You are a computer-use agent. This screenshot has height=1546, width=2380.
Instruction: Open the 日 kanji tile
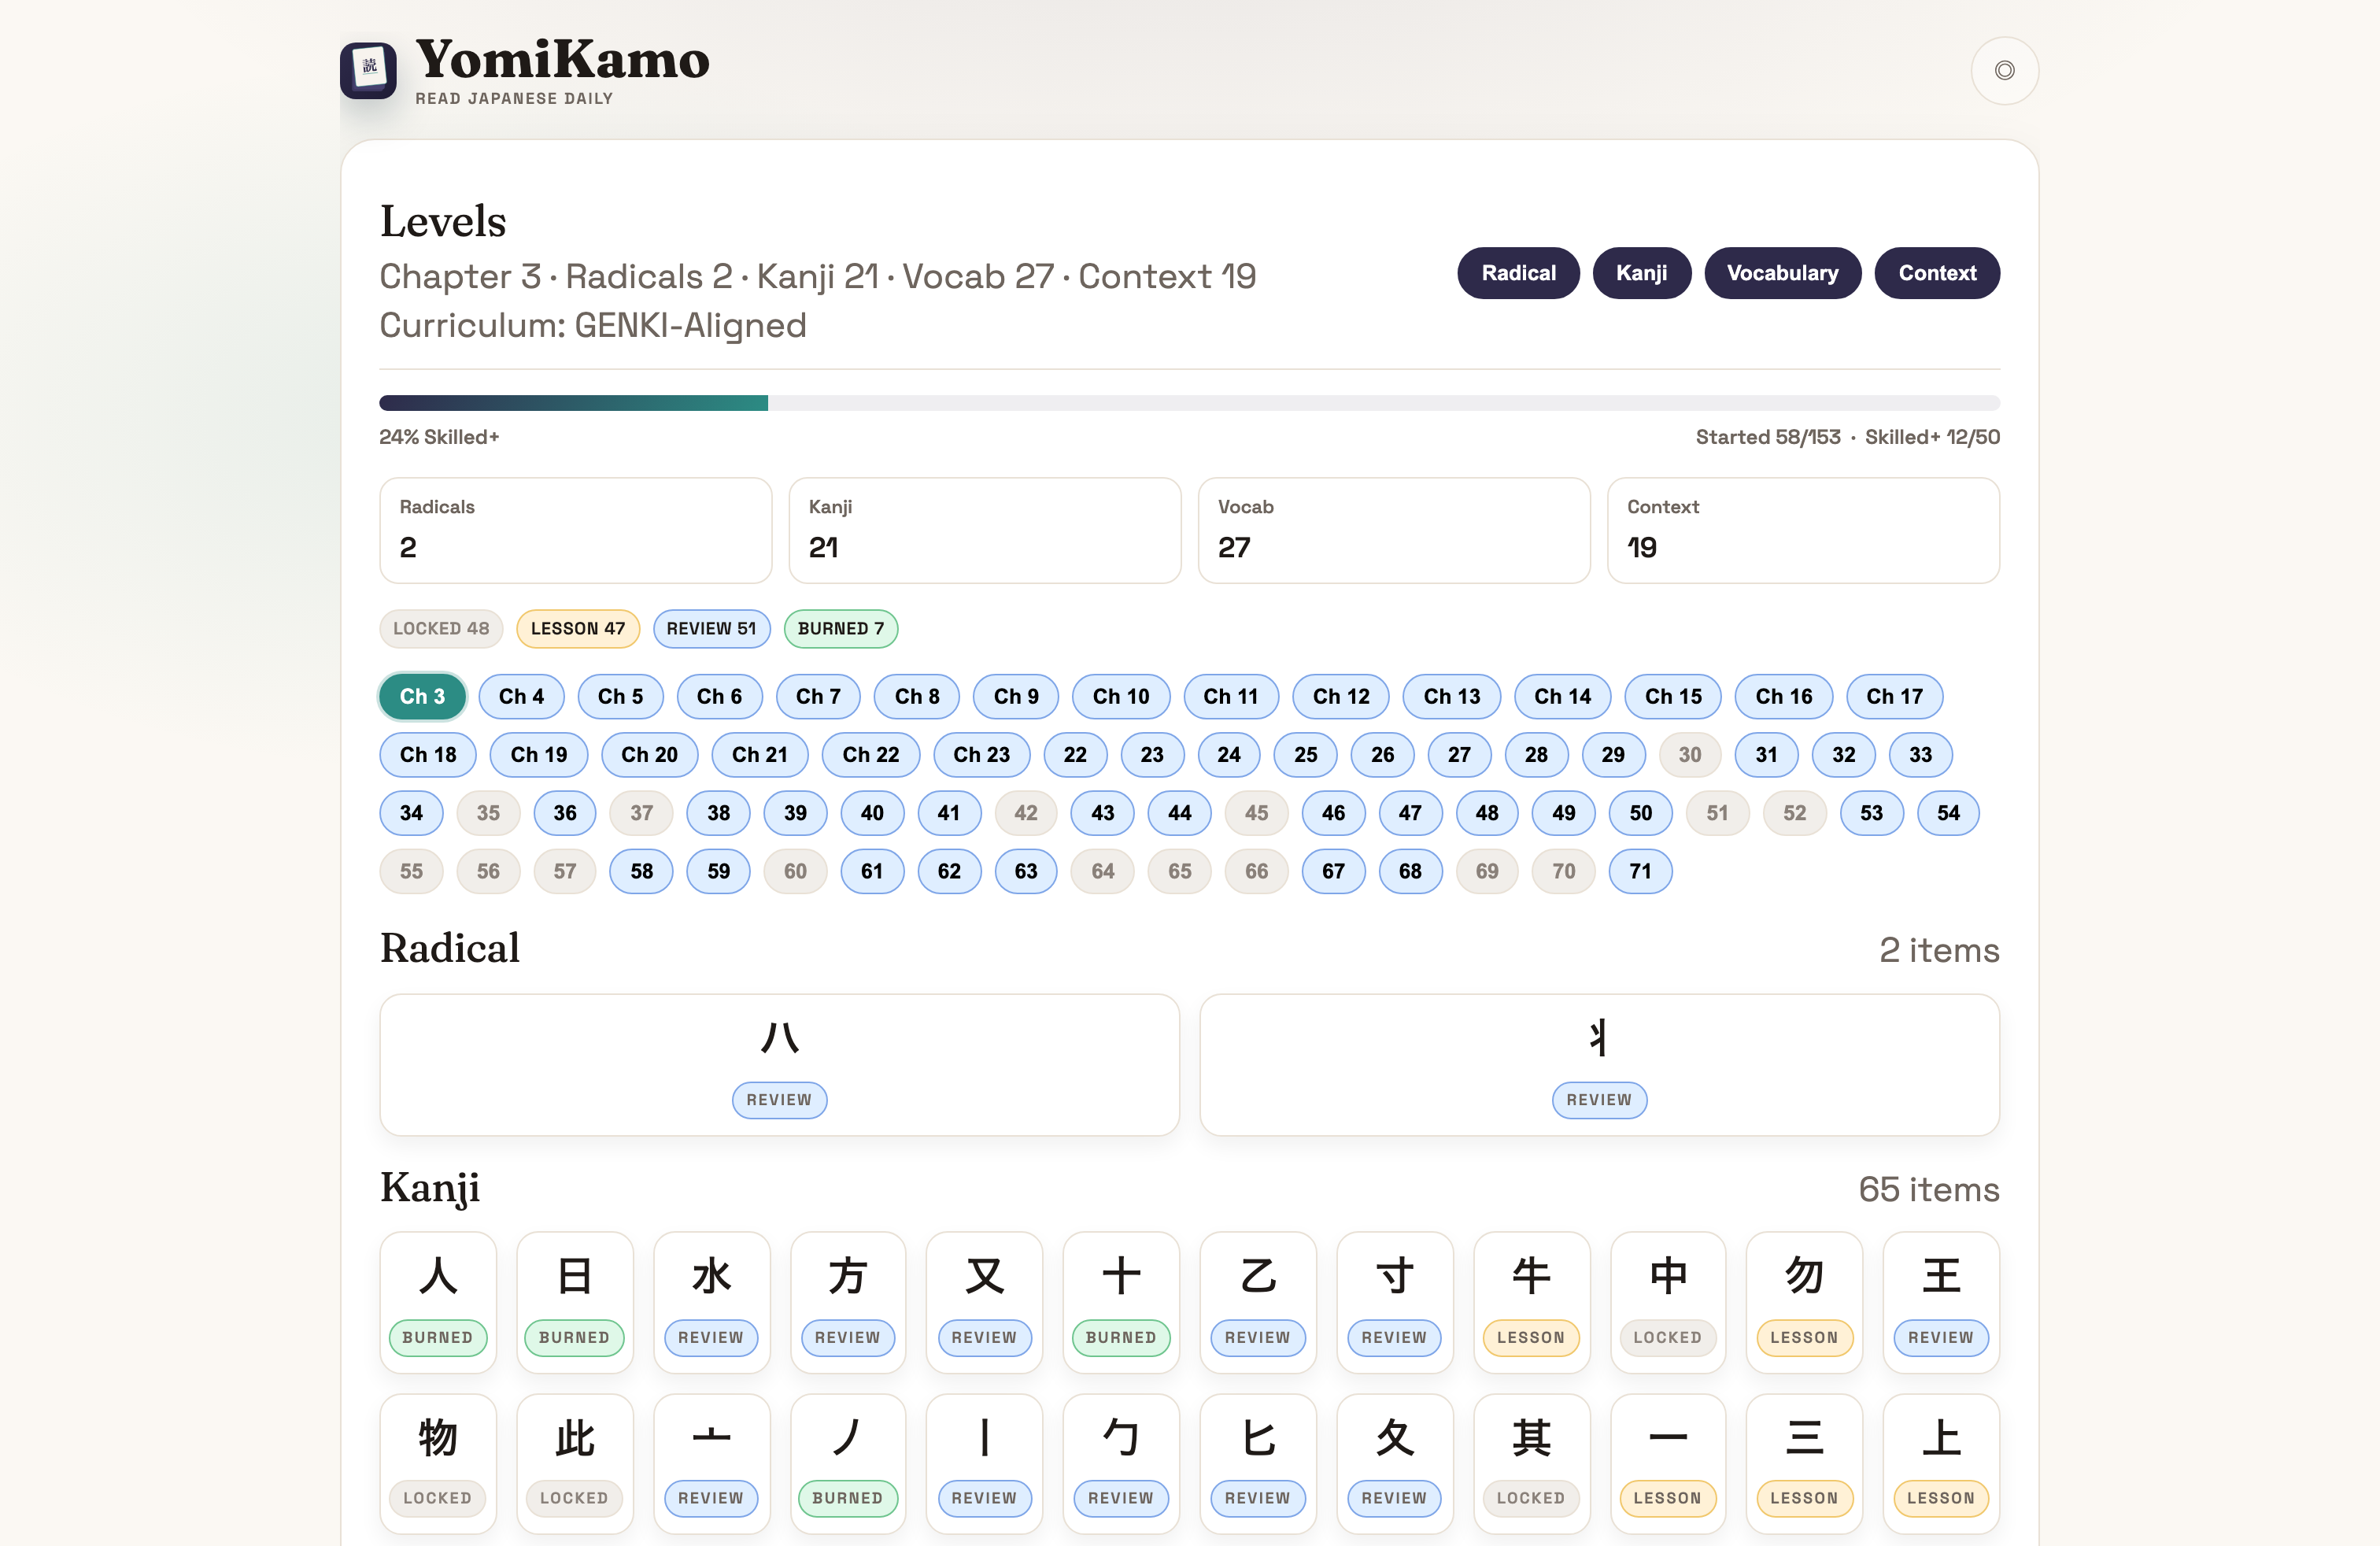click(575, 1302)
